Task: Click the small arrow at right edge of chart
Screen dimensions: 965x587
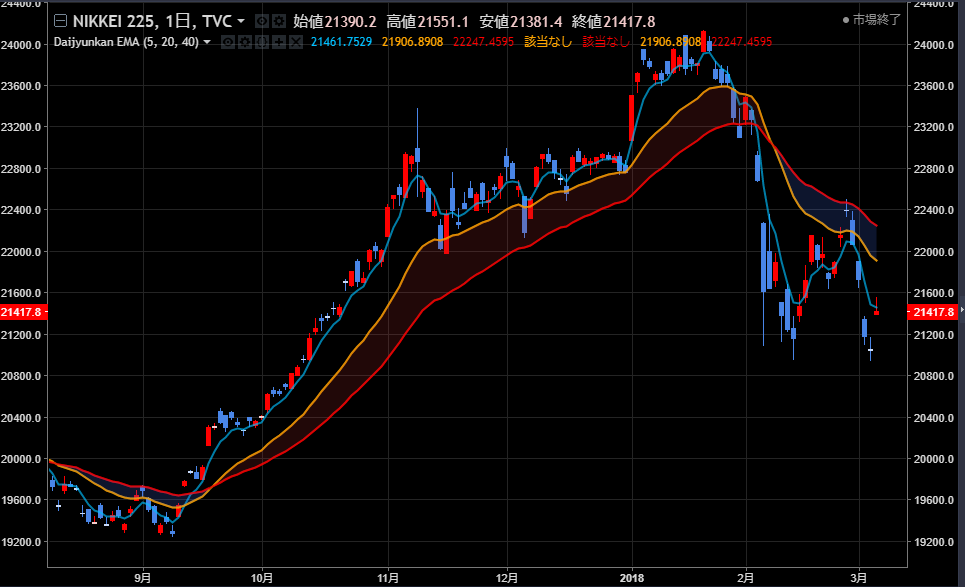Action: (x=962, y=309)
